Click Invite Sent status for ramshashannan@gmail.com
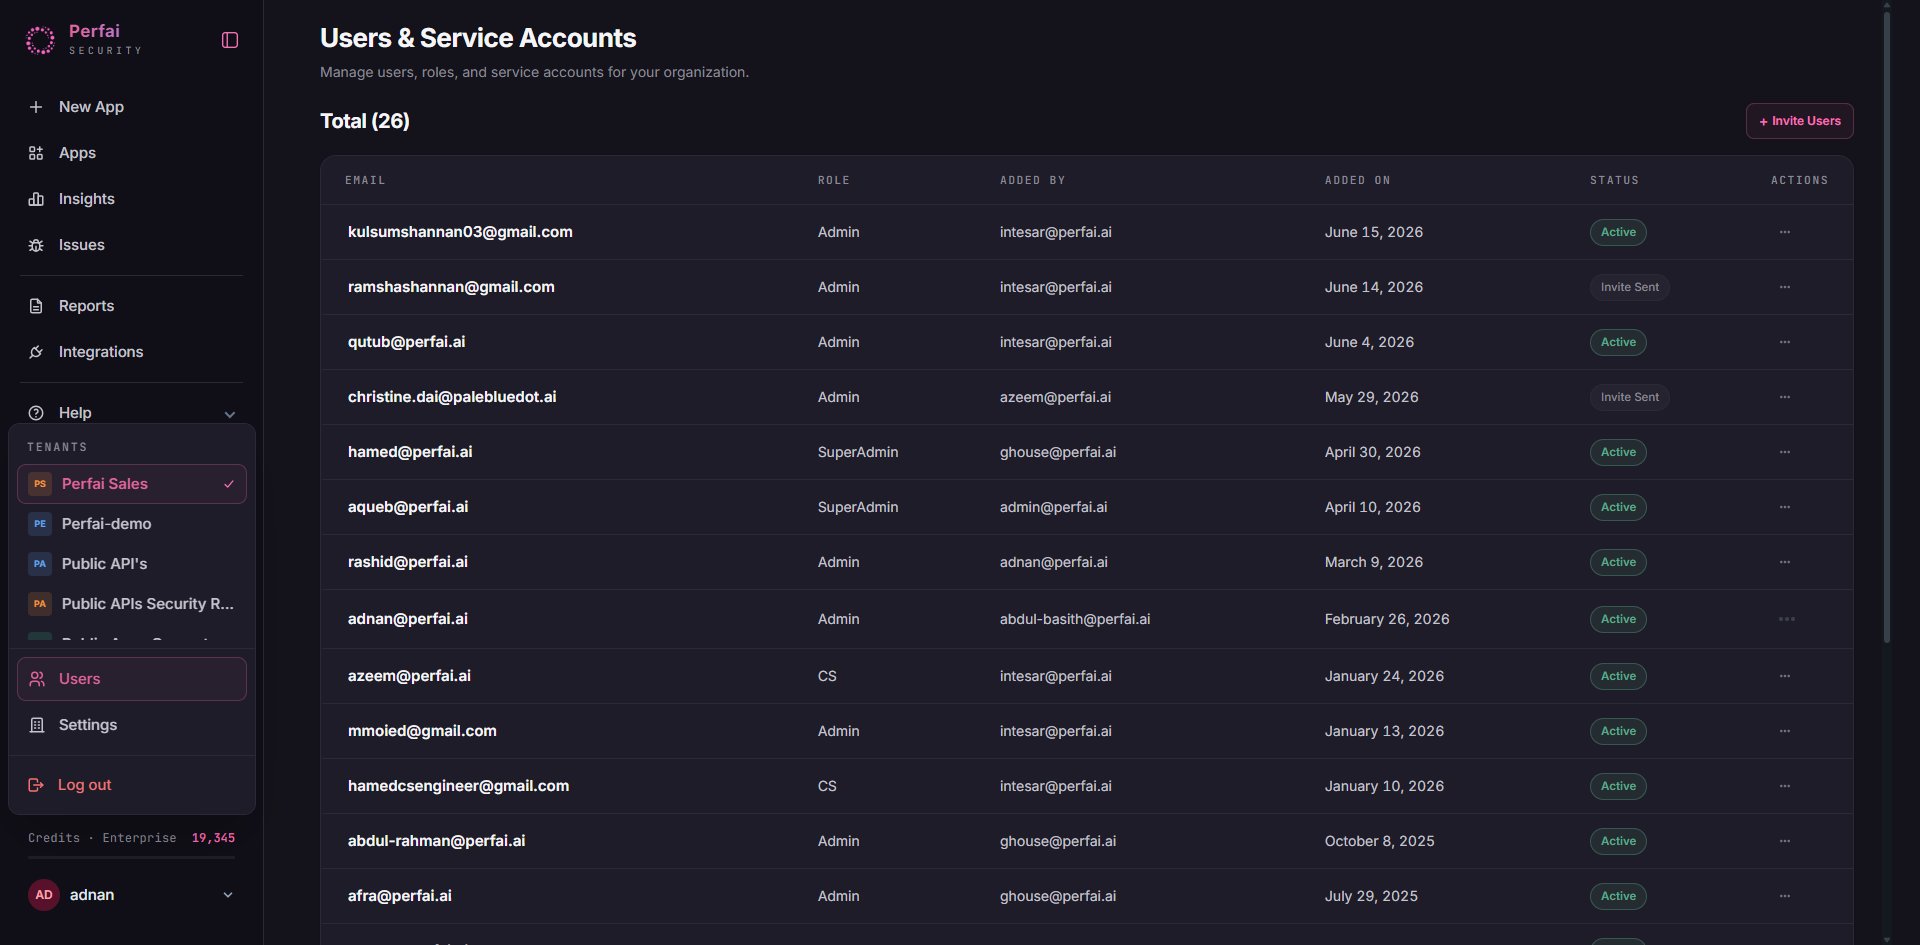1920x945 pixels. click(x=1629, y=287)
